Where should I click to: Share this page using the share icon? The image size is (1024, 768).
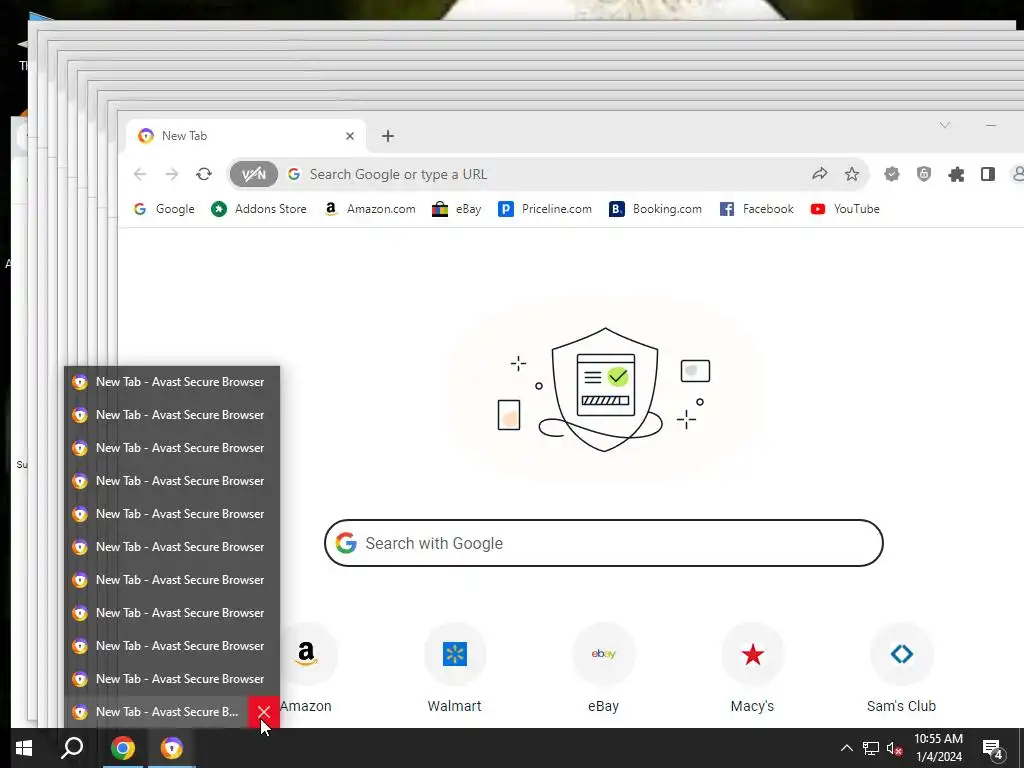click(820, 174)
